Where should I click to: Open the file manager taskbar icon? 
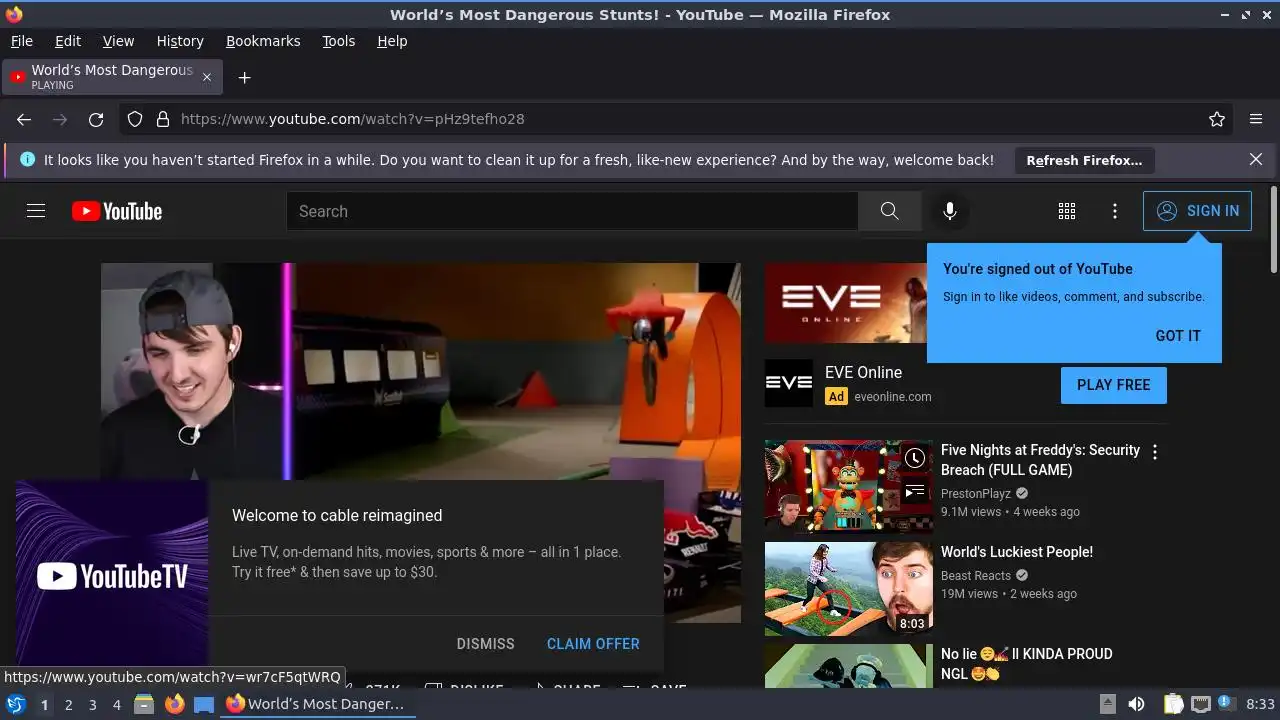[144, 704]
